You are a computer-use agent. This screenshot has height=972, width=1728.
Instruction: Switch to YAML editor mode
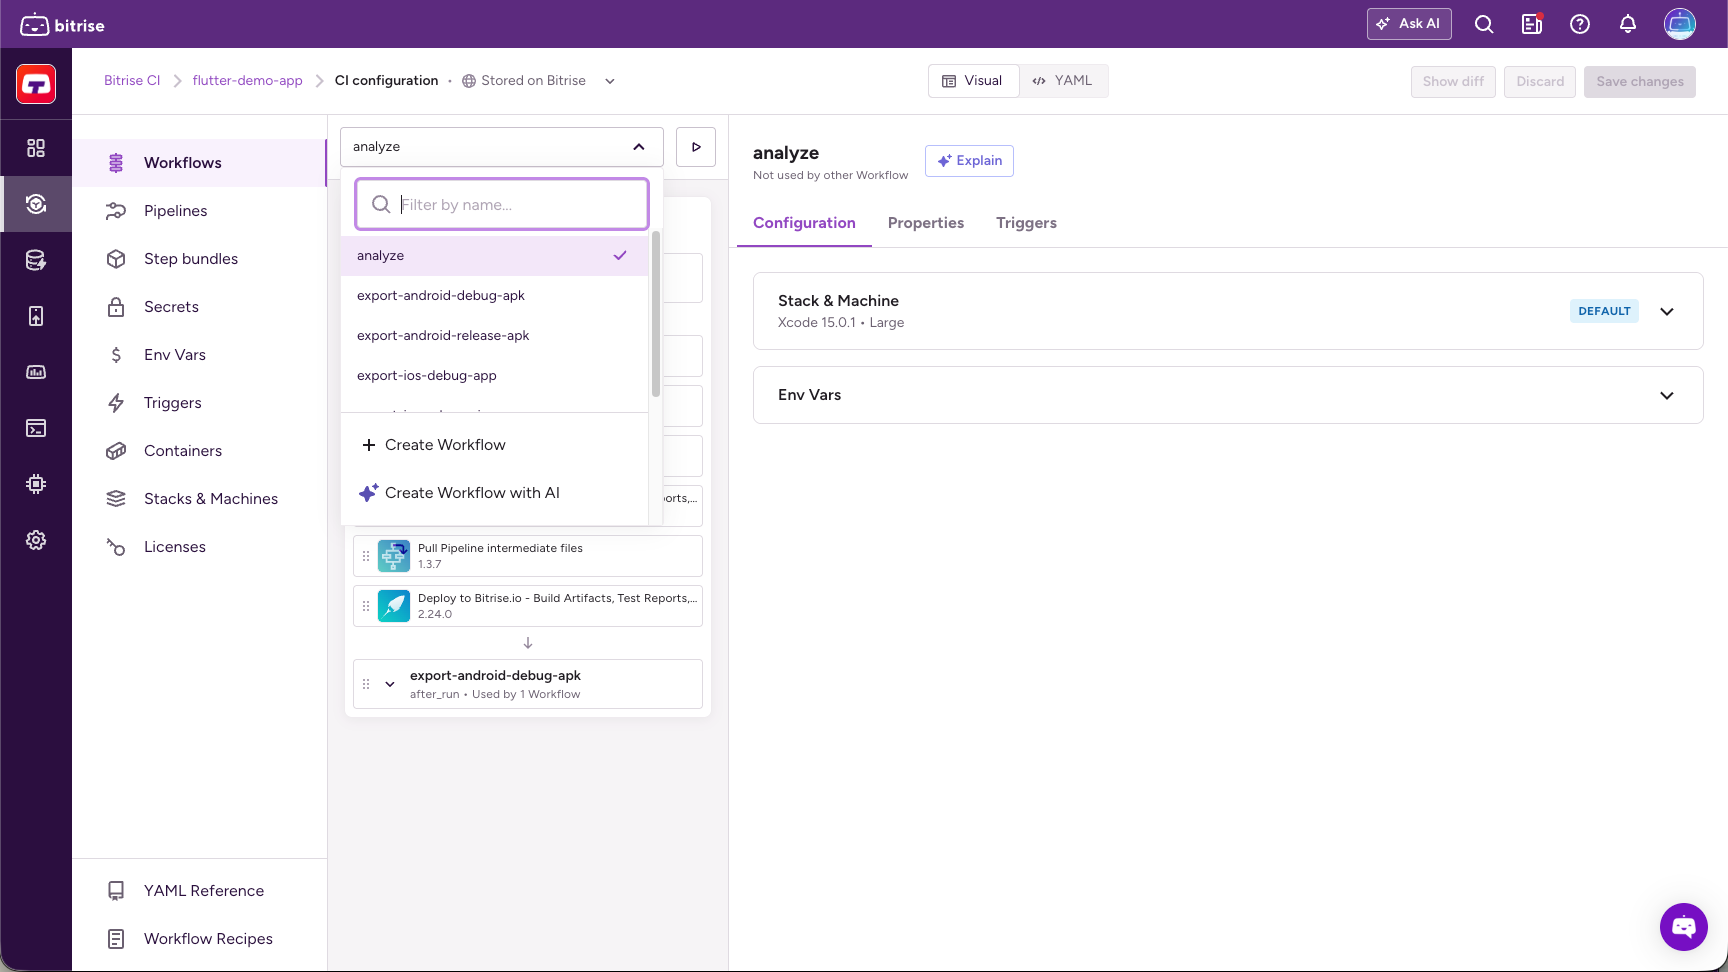[1063, 81]
